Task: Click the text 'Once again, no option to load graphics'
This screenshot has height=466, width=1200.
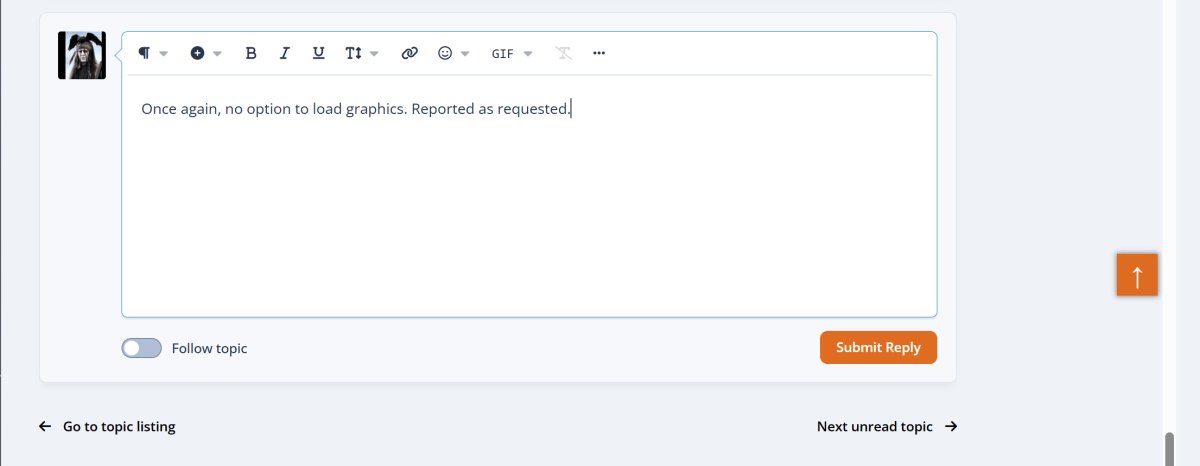Action: click(x=274, y=109)
